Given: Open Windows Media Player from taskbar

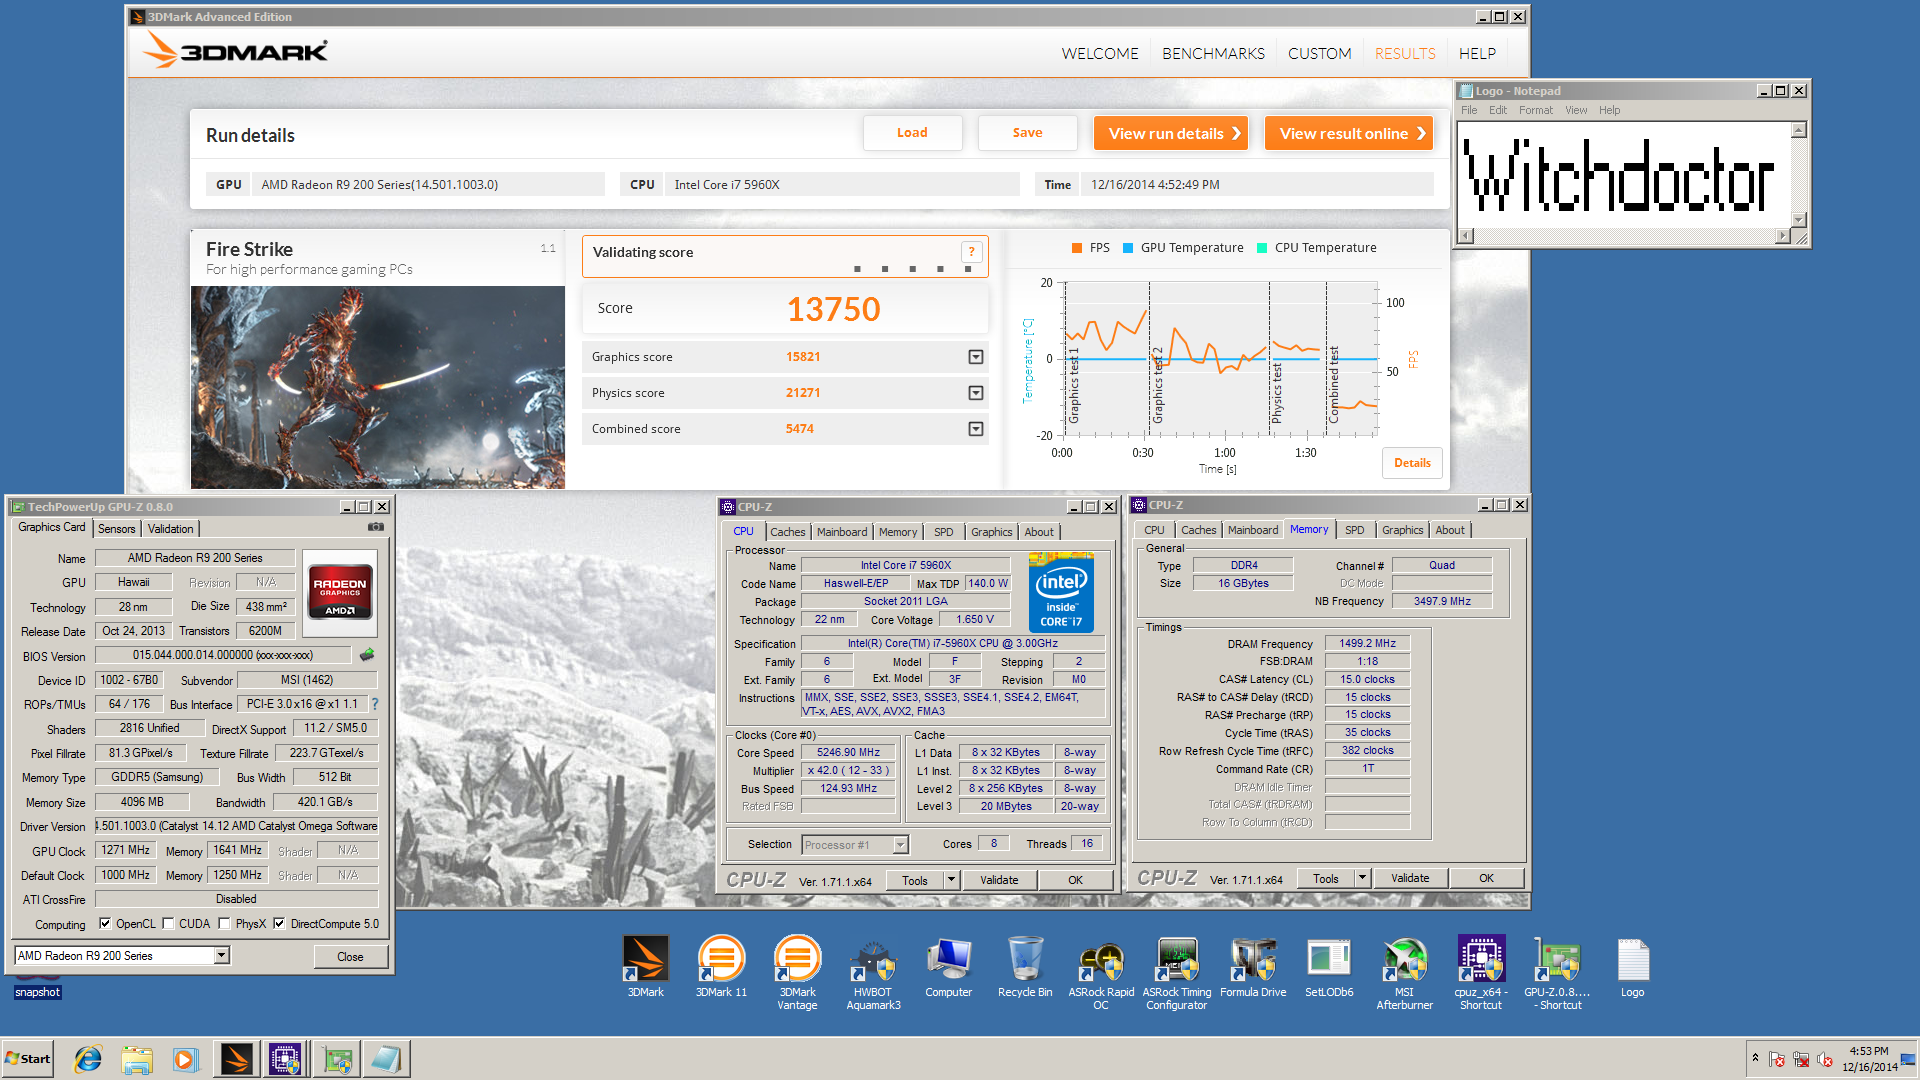Looking at the screenshot, I should pyautogui.click(x=186, y=1059).
